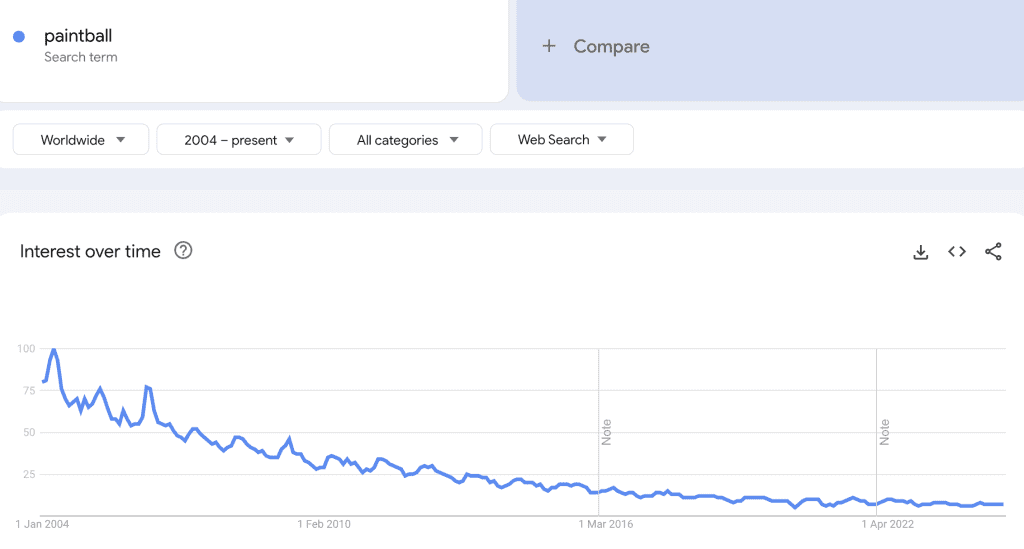Viewport: 1024px width, 549px height.
Task: Click the 1 Jan 2004 axis label
Action: point(43,523)
